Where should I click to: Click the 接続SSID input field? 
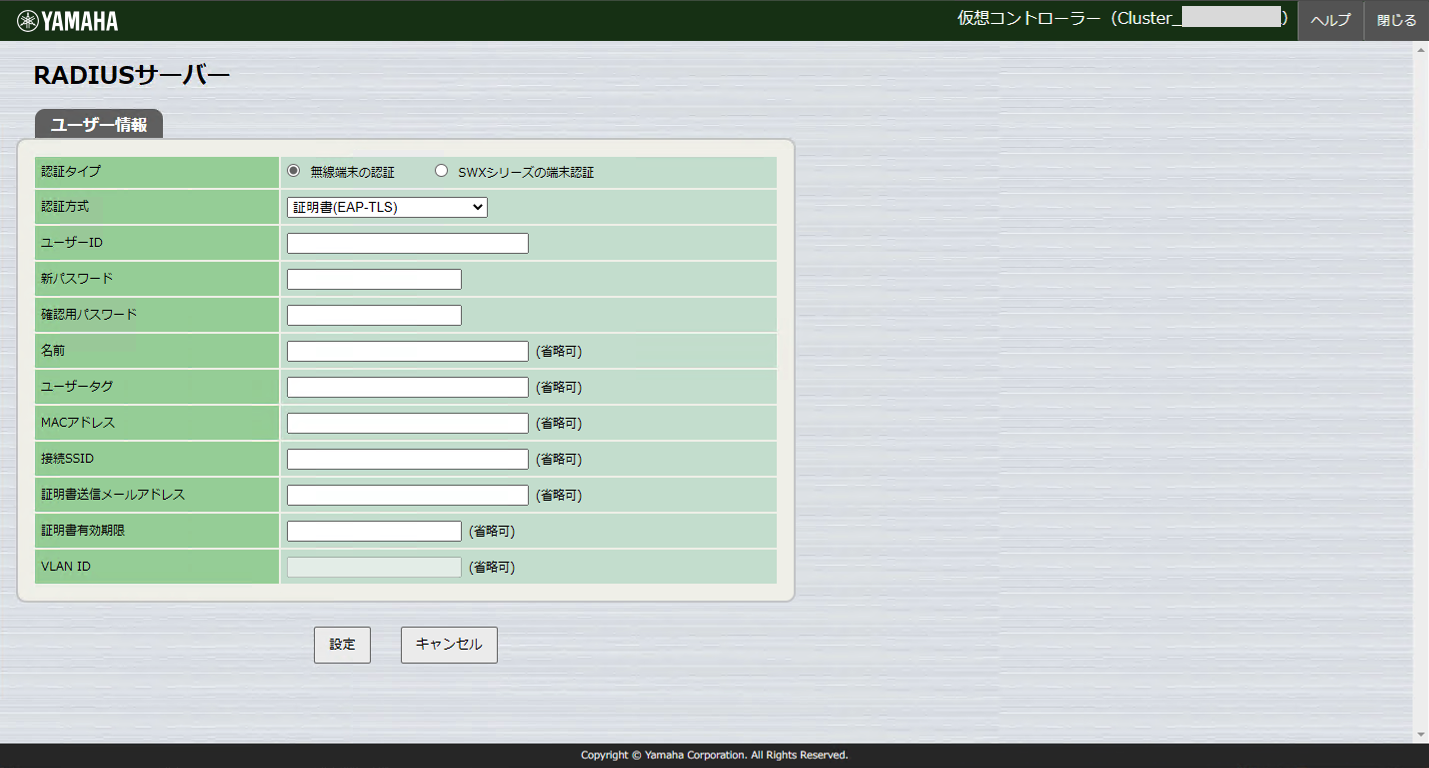406,458
